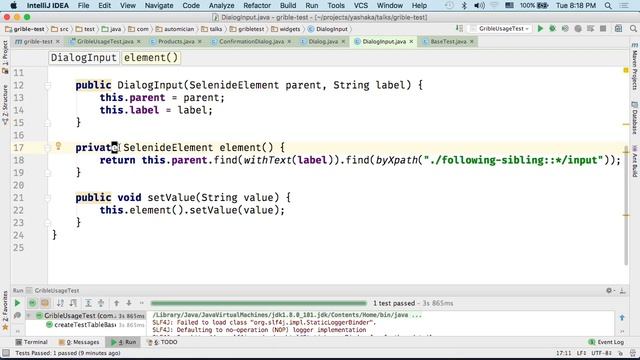
Task: Click the Favorites star icon
Action: (x=5, y=327)
